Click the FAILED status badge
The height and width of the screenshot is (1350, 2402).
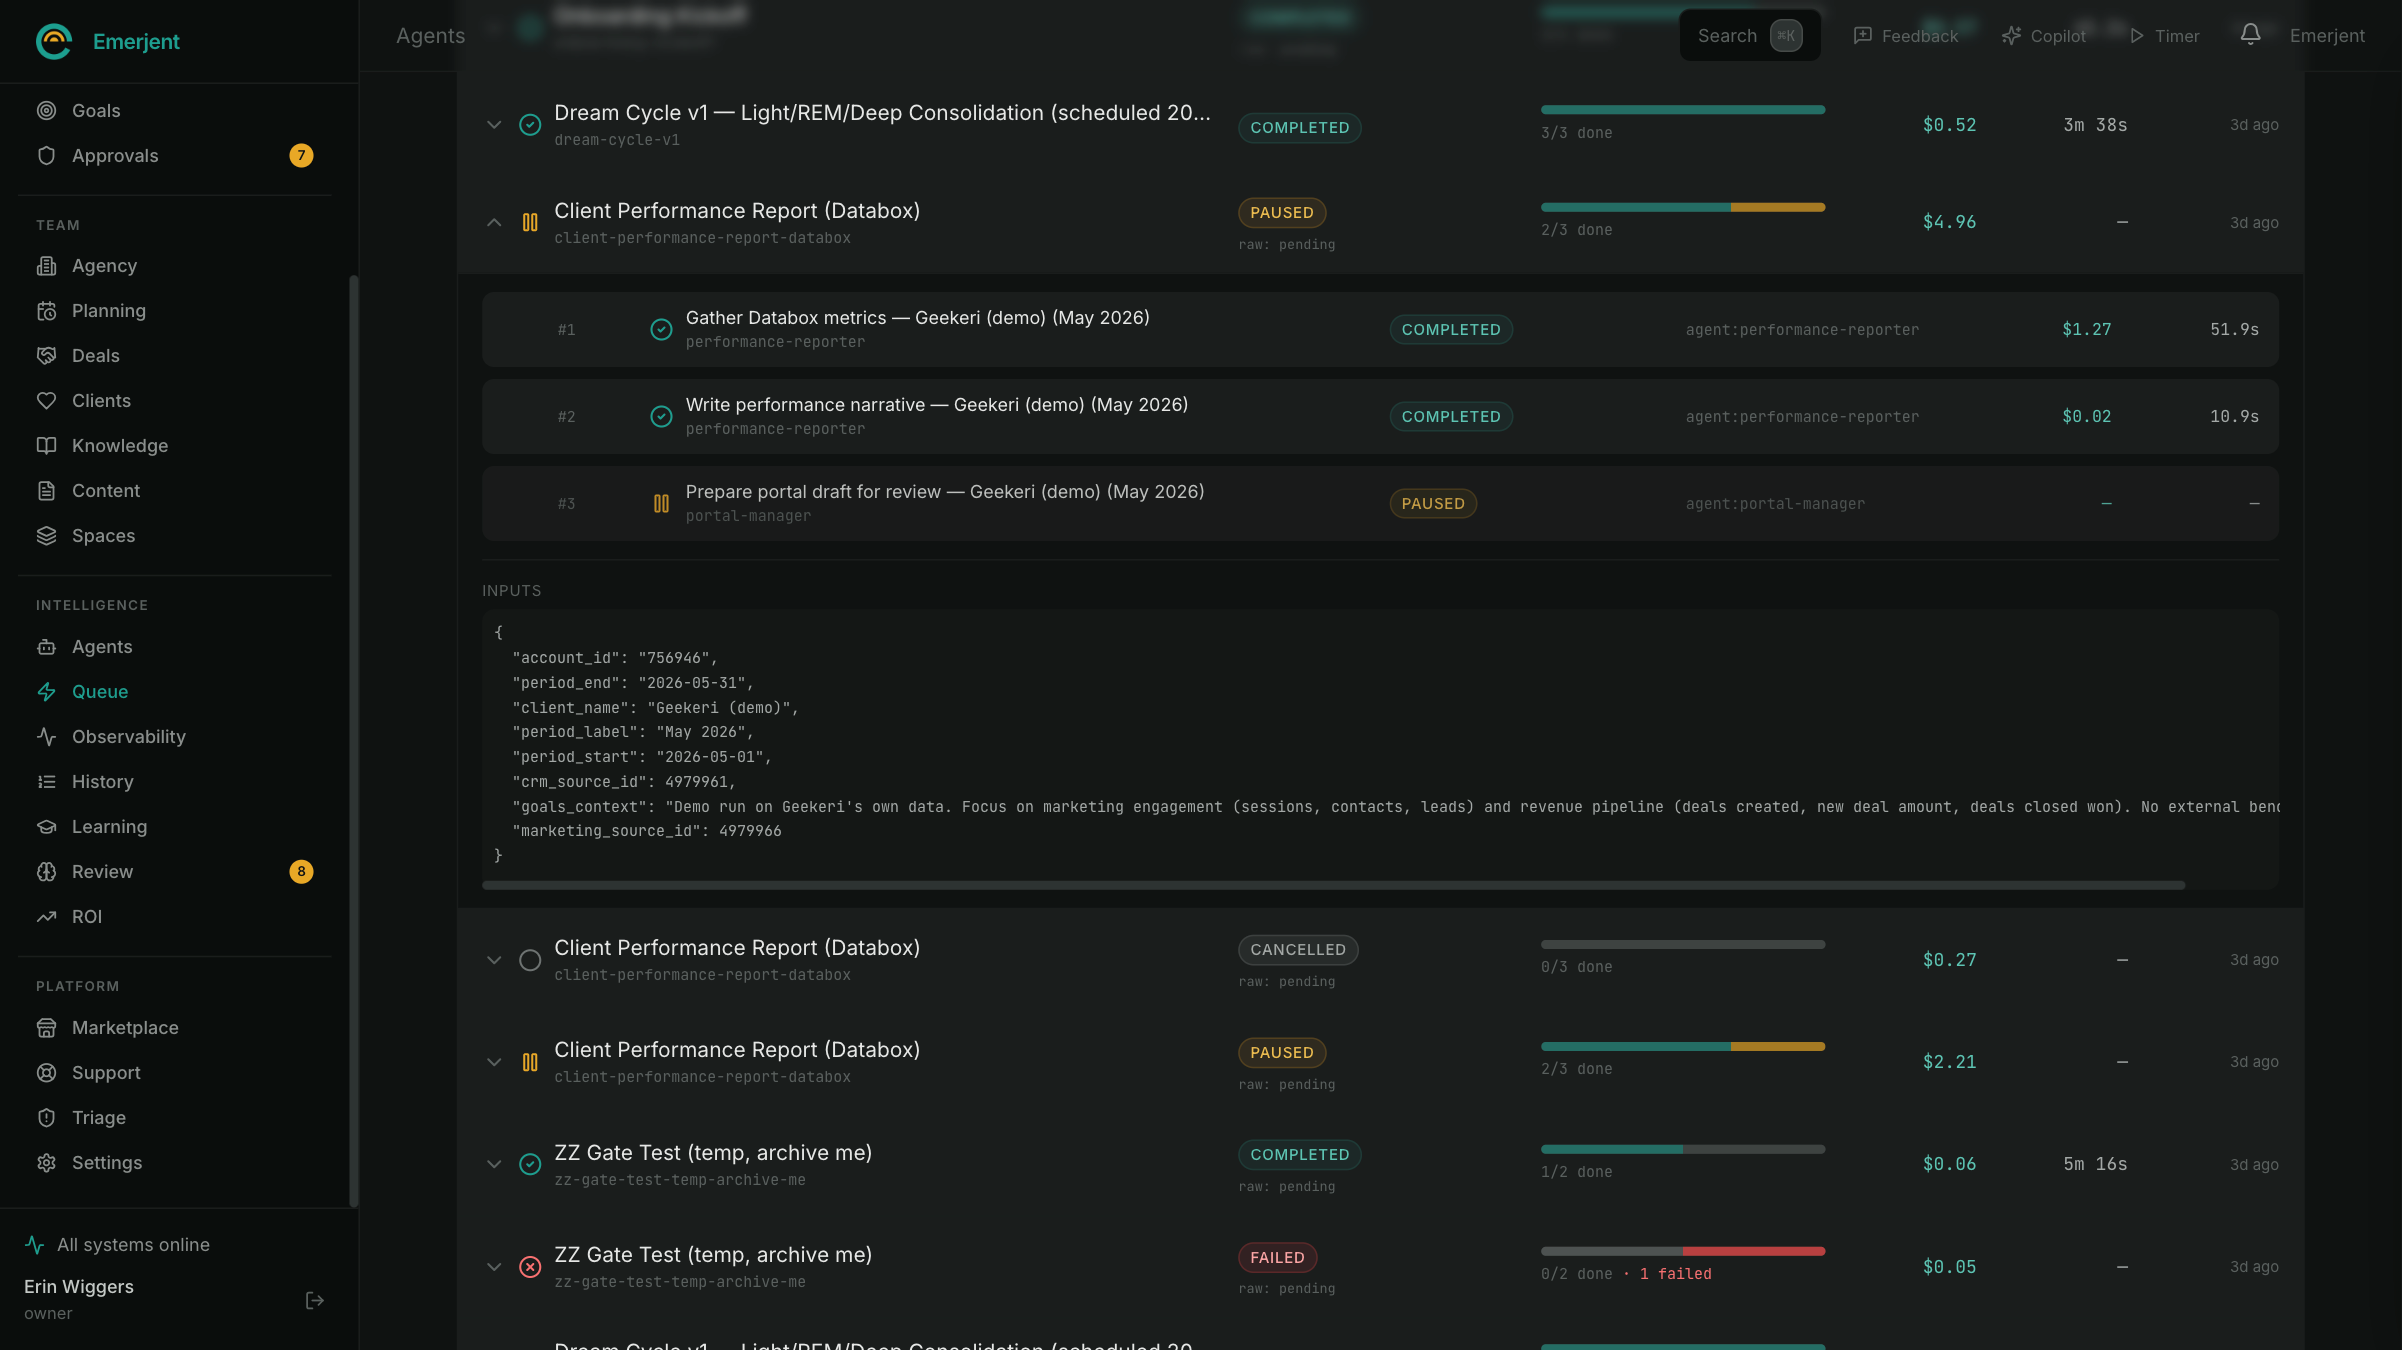coord(1277,1257)
